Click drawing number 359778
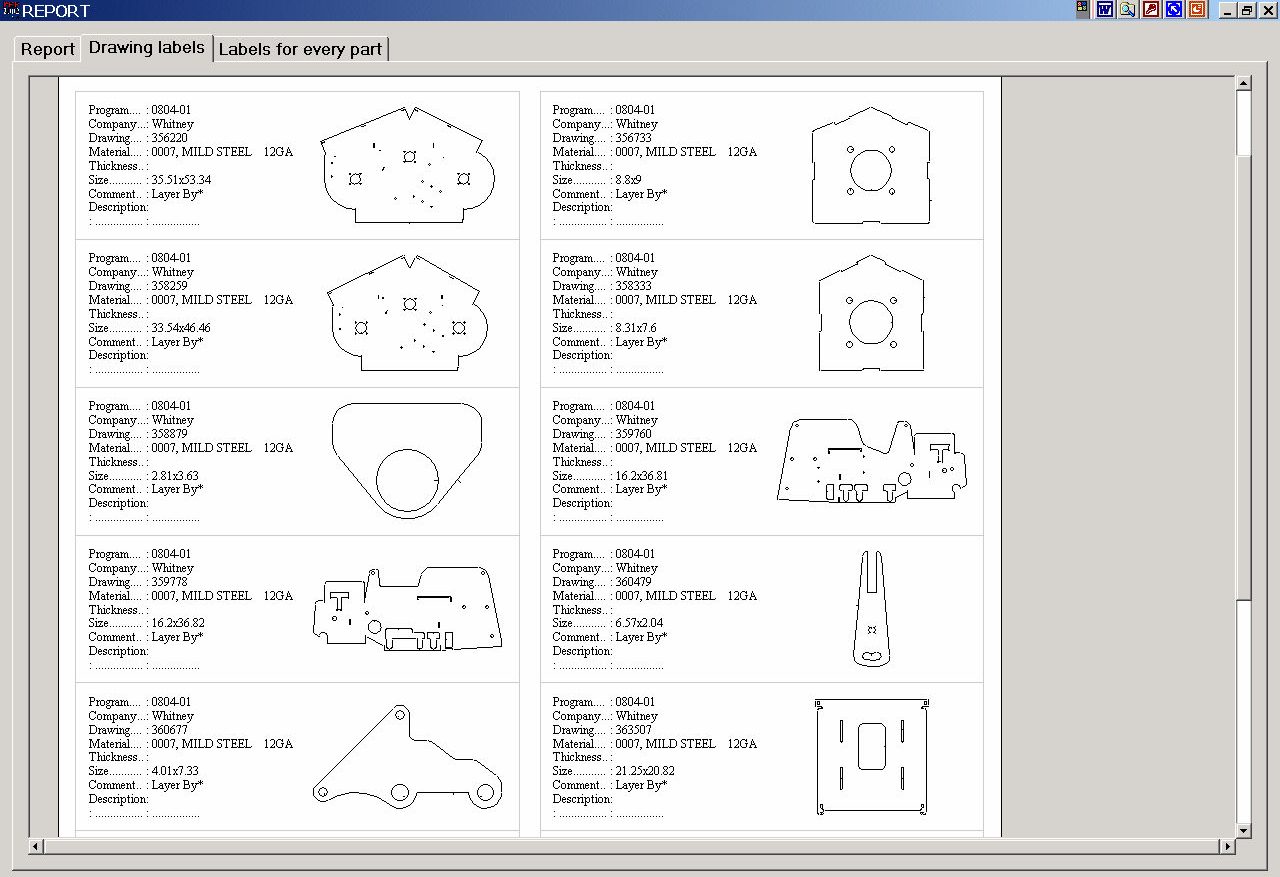This screenshot has width=1280, height=877. 169,582
